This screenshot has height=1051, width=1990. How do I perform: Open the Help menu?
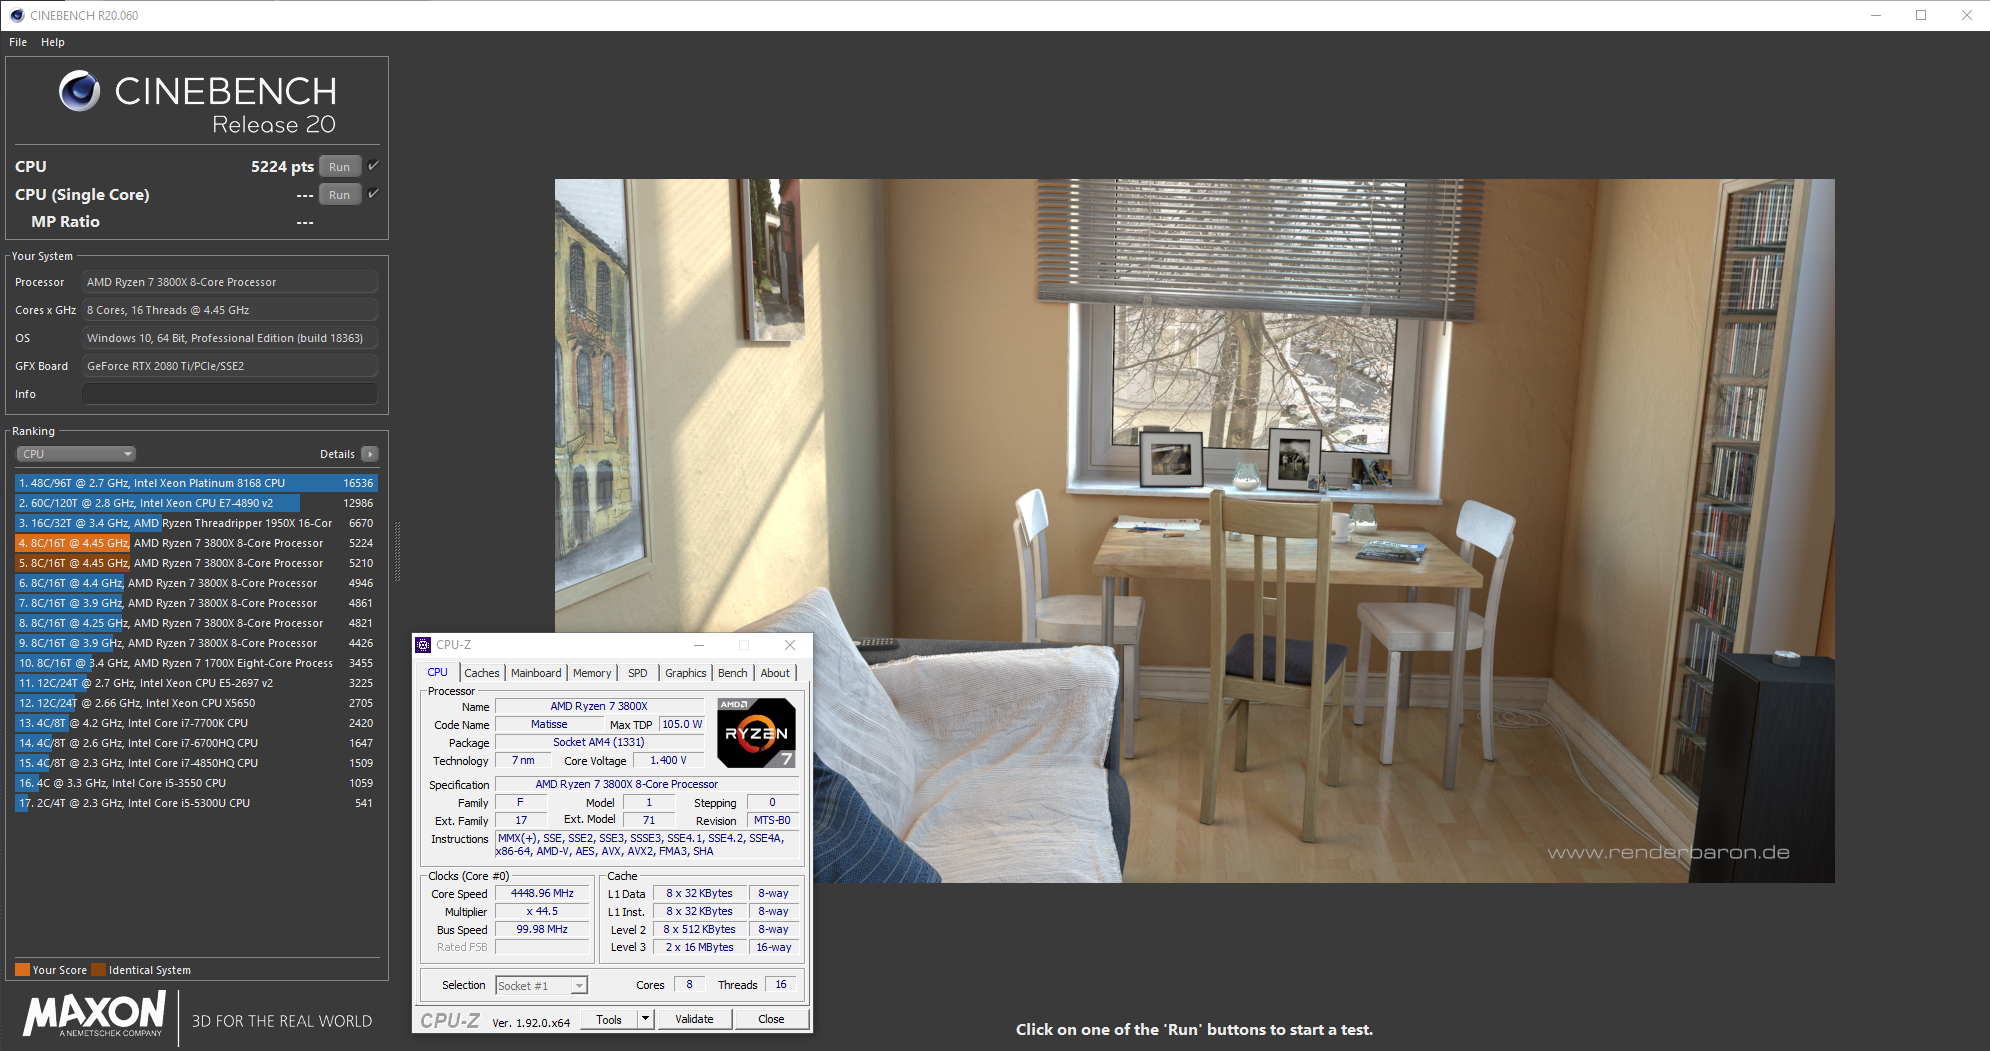pyautogui.click(x=53, y=42)
